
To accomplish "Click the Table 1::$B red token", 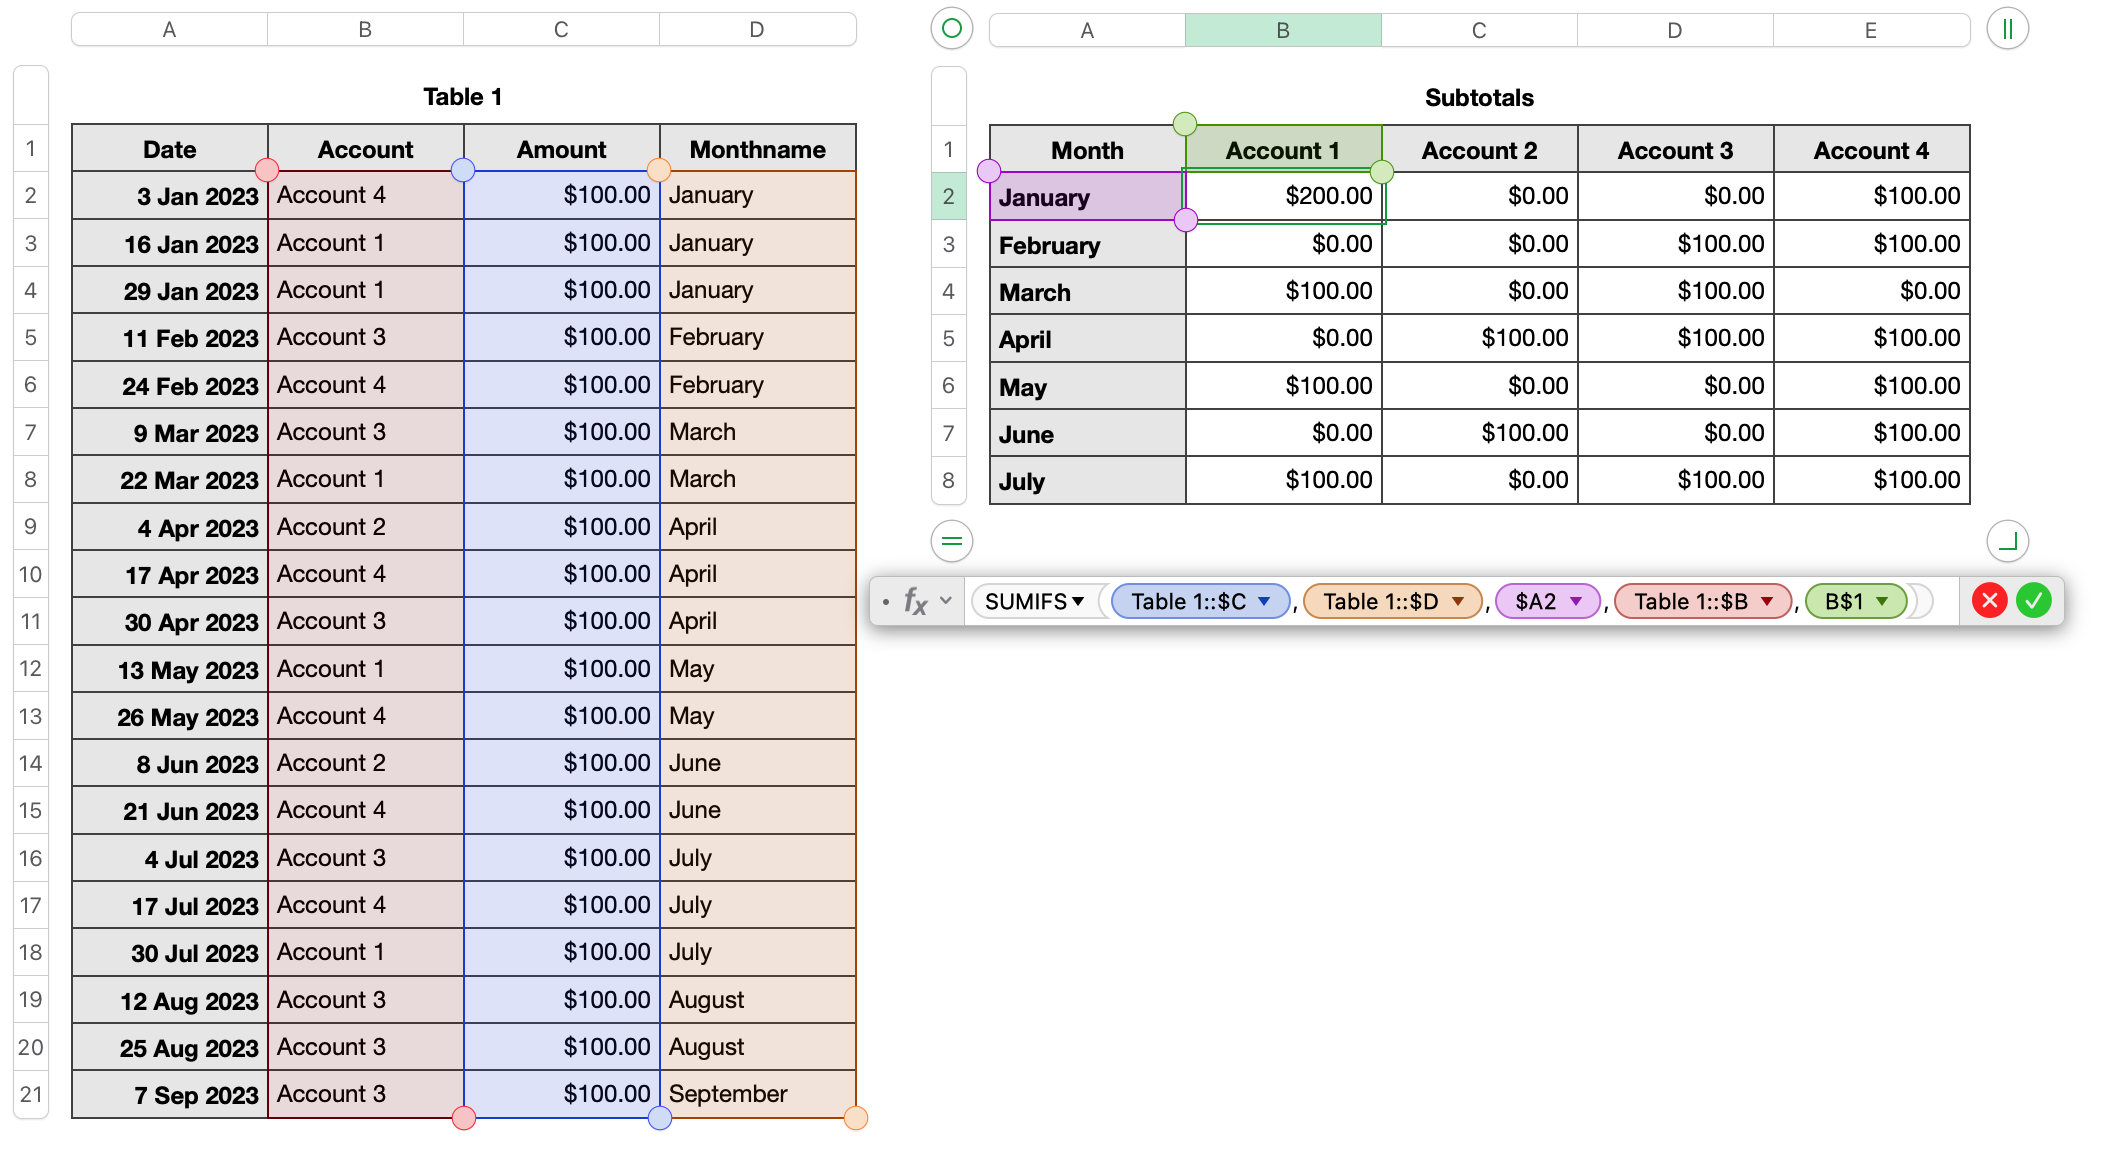I will (1690, 601).
